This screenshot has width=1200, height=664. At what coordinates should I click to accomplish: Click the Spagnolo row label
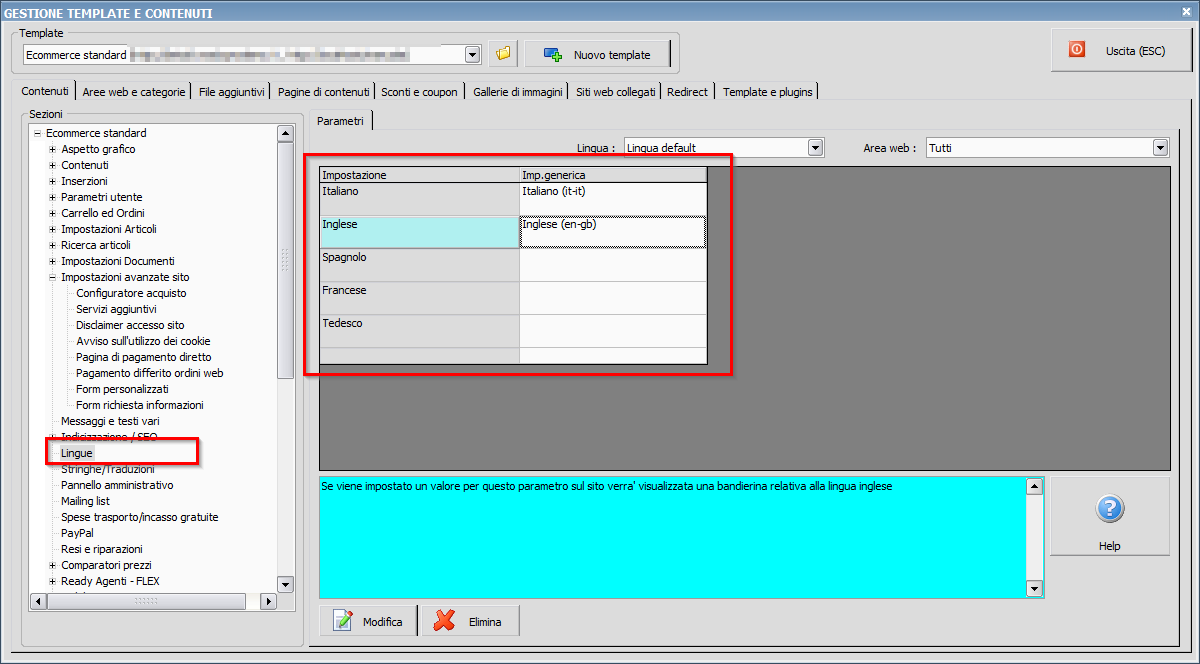pyautogui.click(x=419, y=265)
